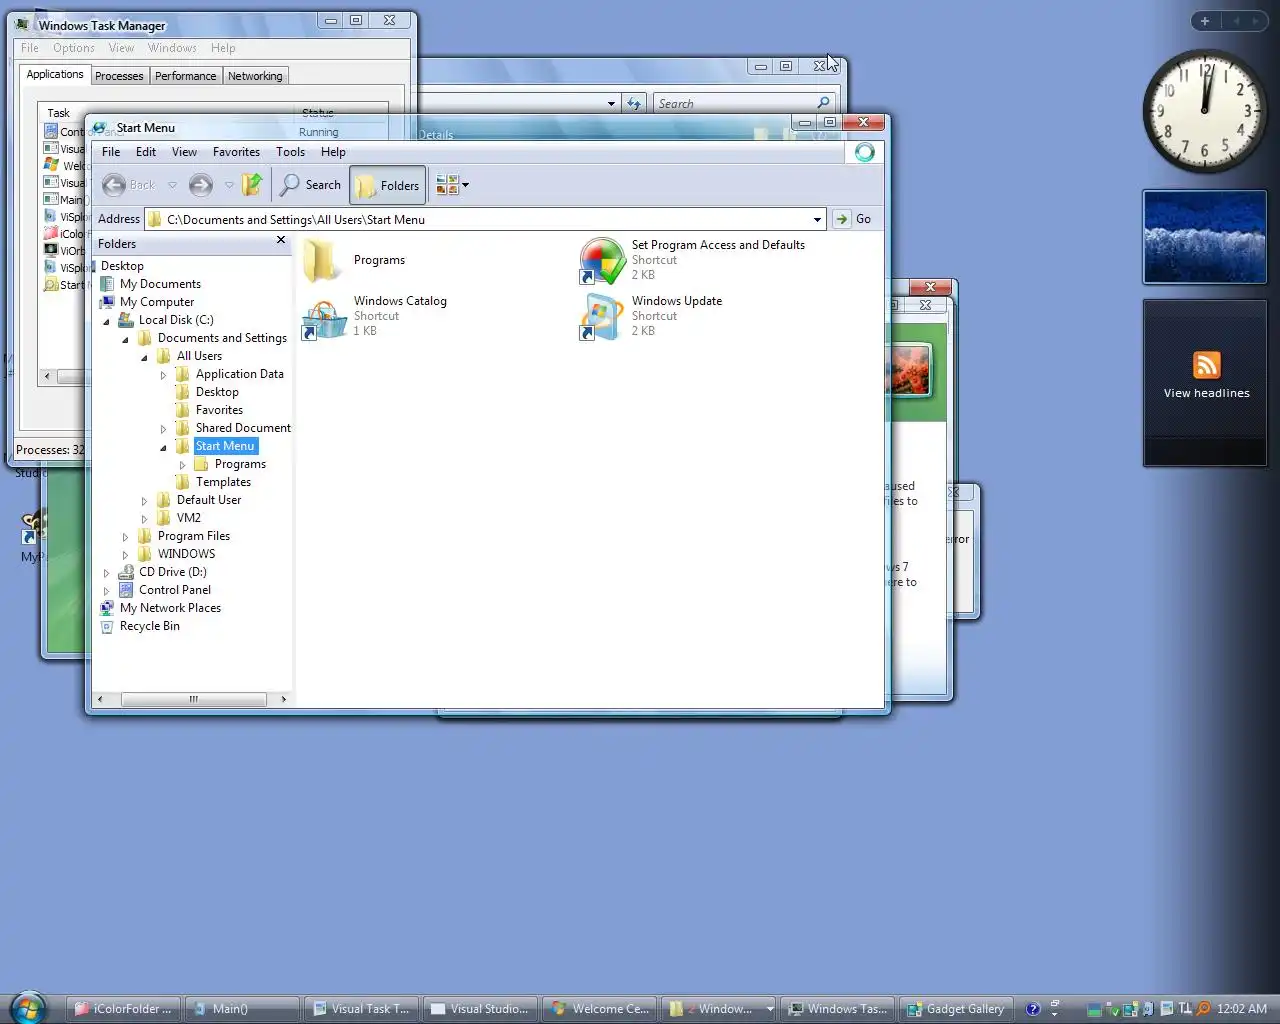The height and width of the screenshot is (1024, 1280).
Task: Expand the Program Files node
Action: (x=125, y=537)
